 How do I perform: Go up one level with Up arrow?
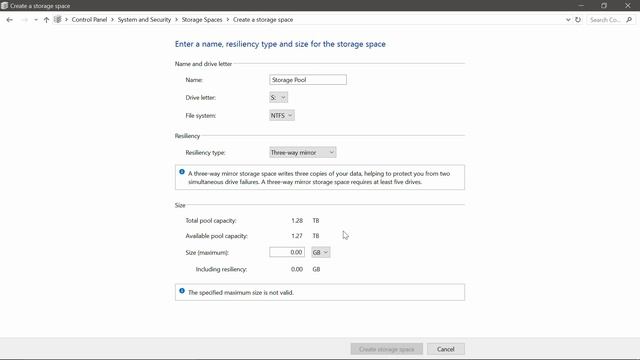pos(46,20)
